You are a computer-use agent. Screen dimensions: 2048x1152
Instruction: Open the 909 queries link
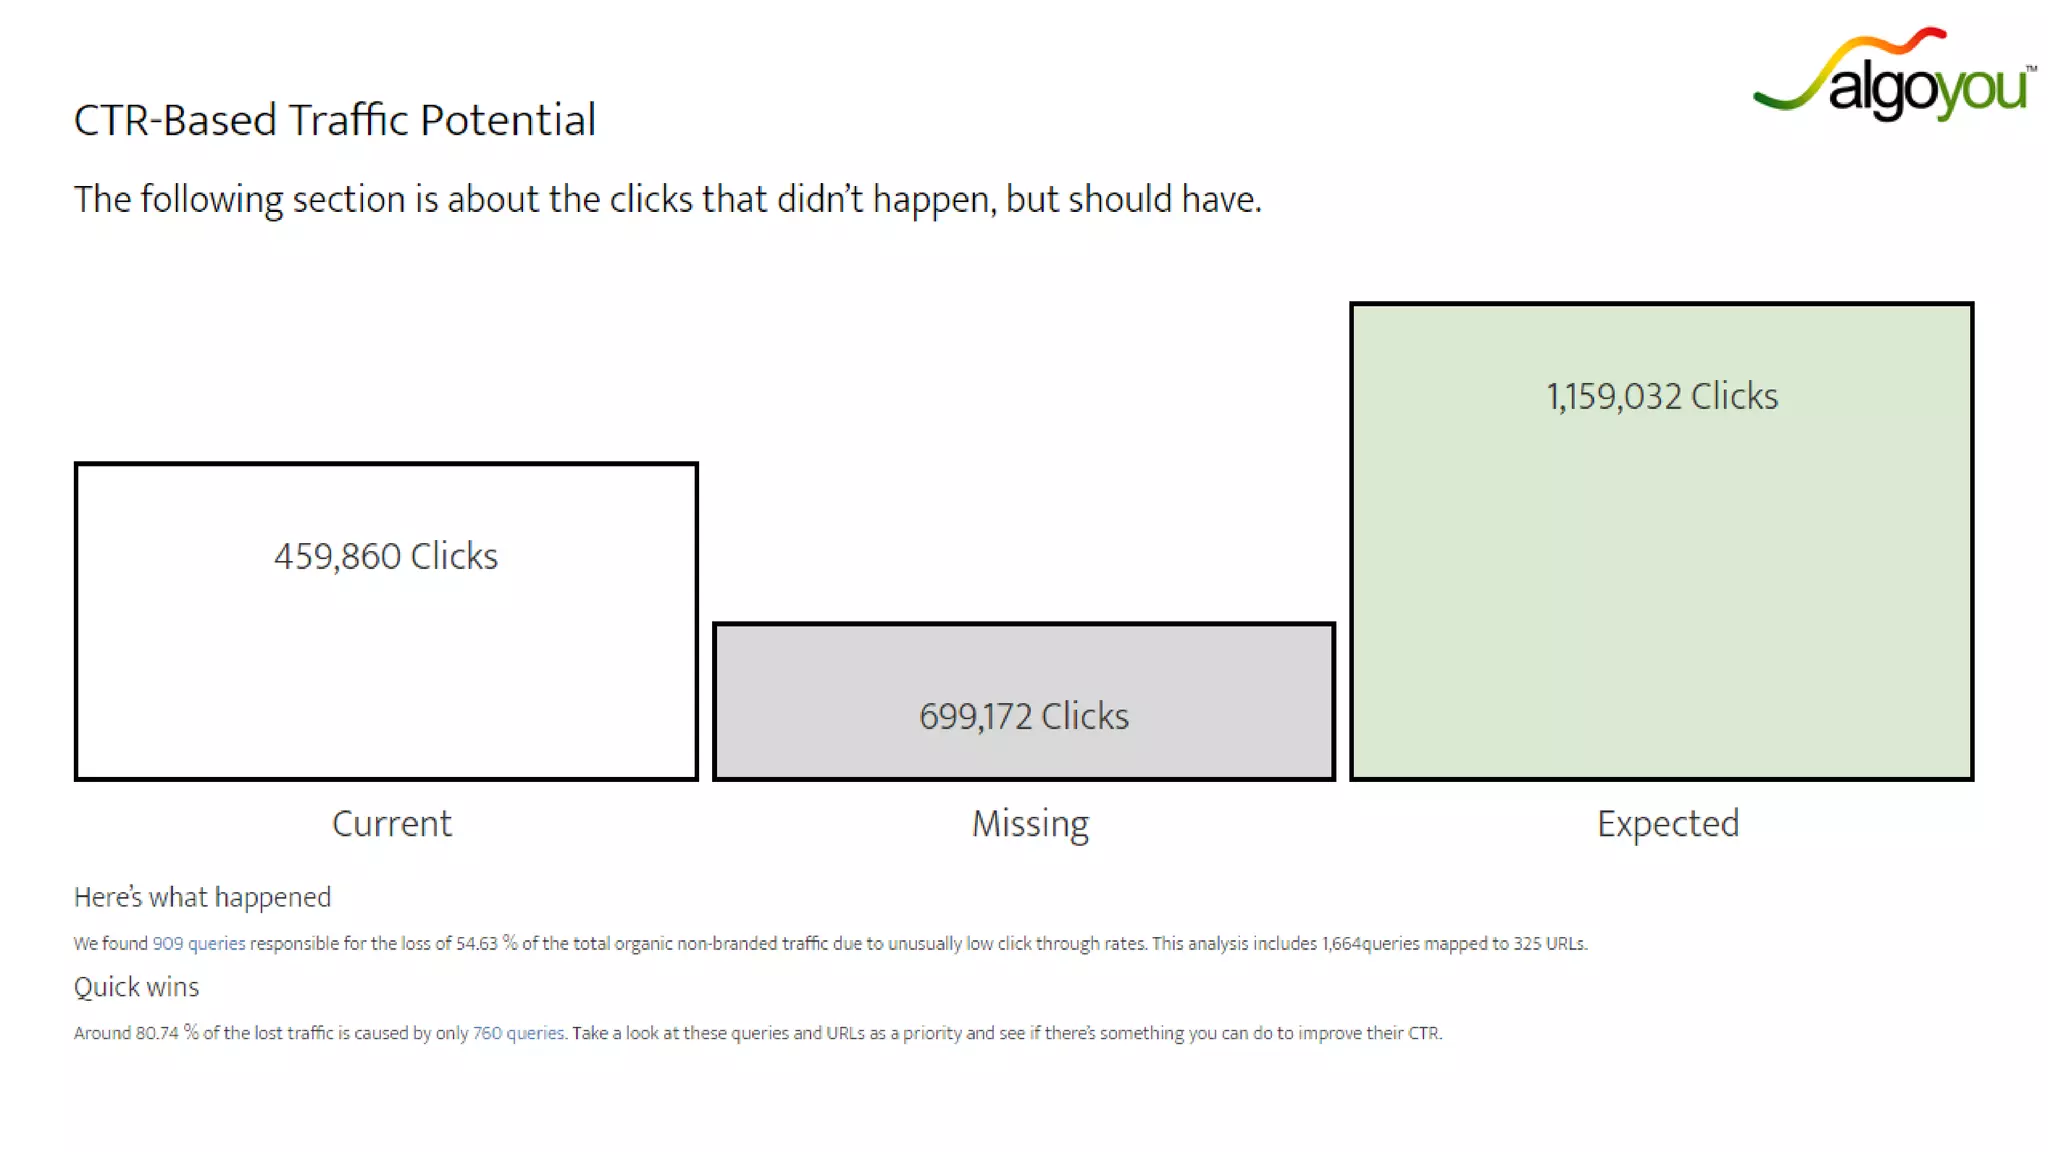tap(198, 943)
